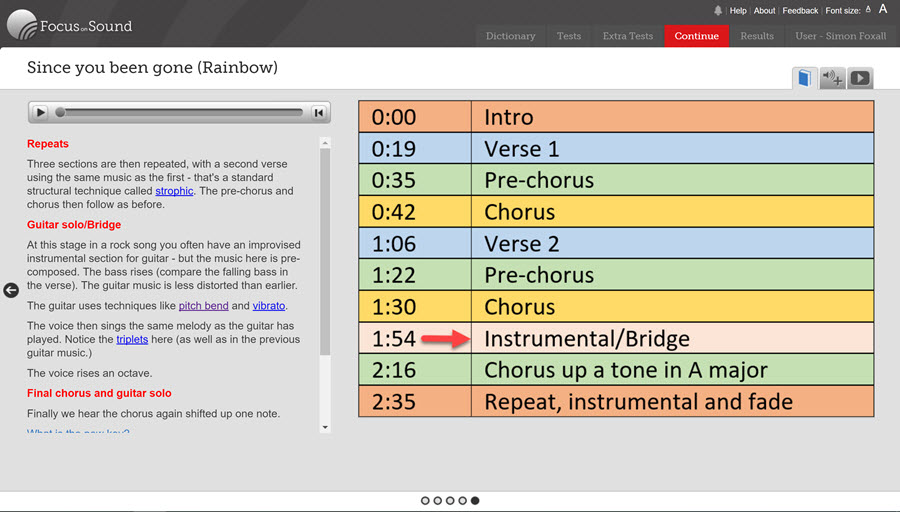Click the Guitar solo/Bridge heading
The image size is (900, 512).
coord(74,224)
